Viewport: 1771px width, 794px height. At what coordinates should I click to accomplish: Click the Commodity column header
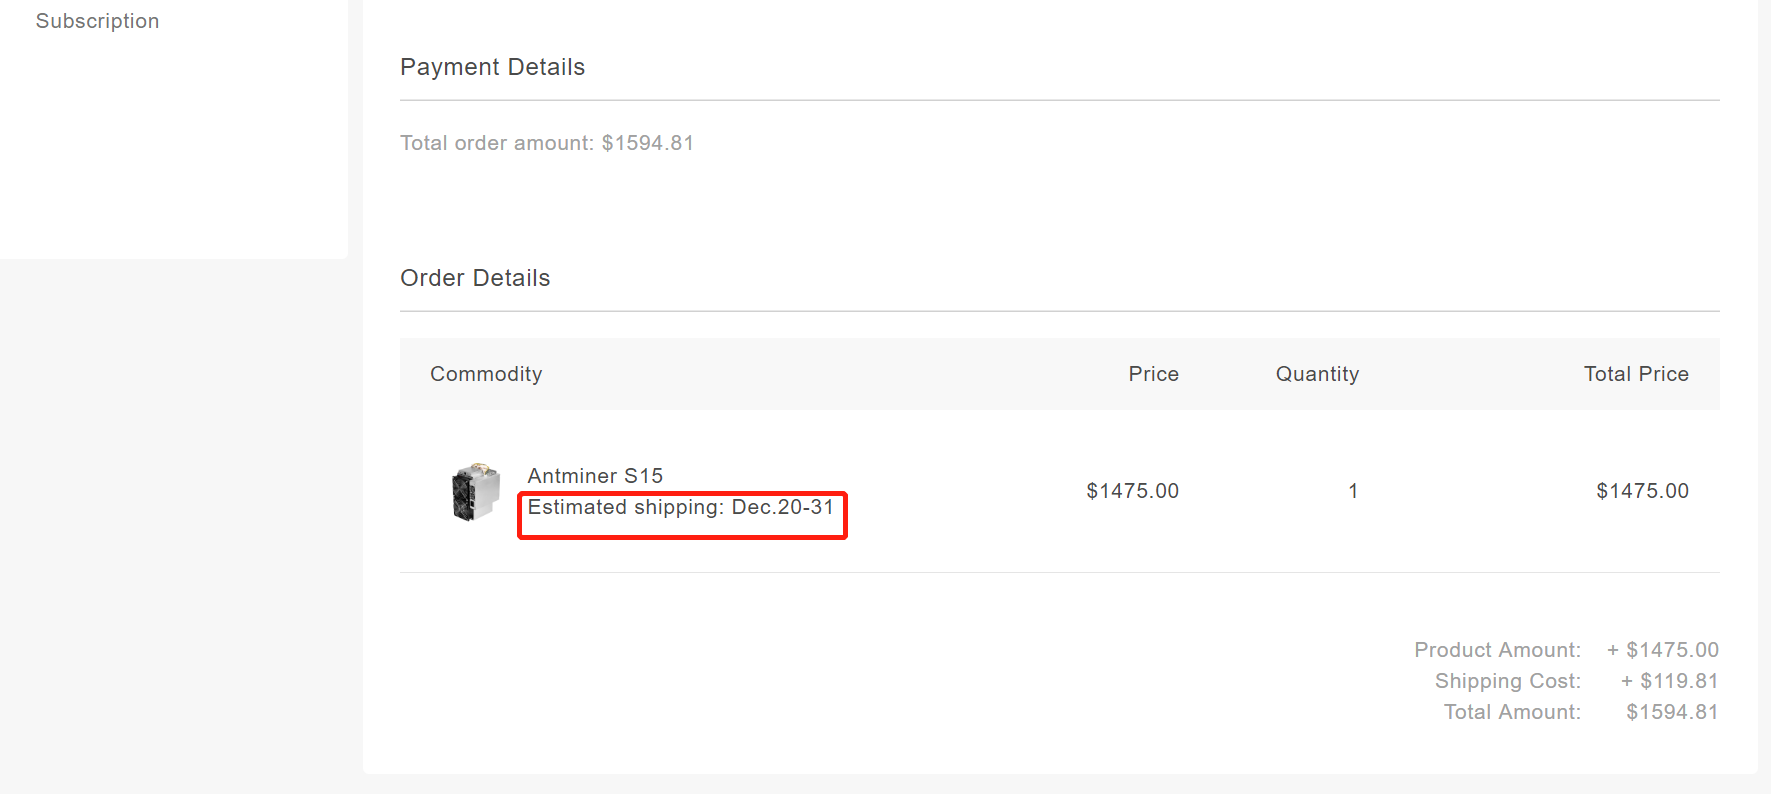click(x=486, y=374)
